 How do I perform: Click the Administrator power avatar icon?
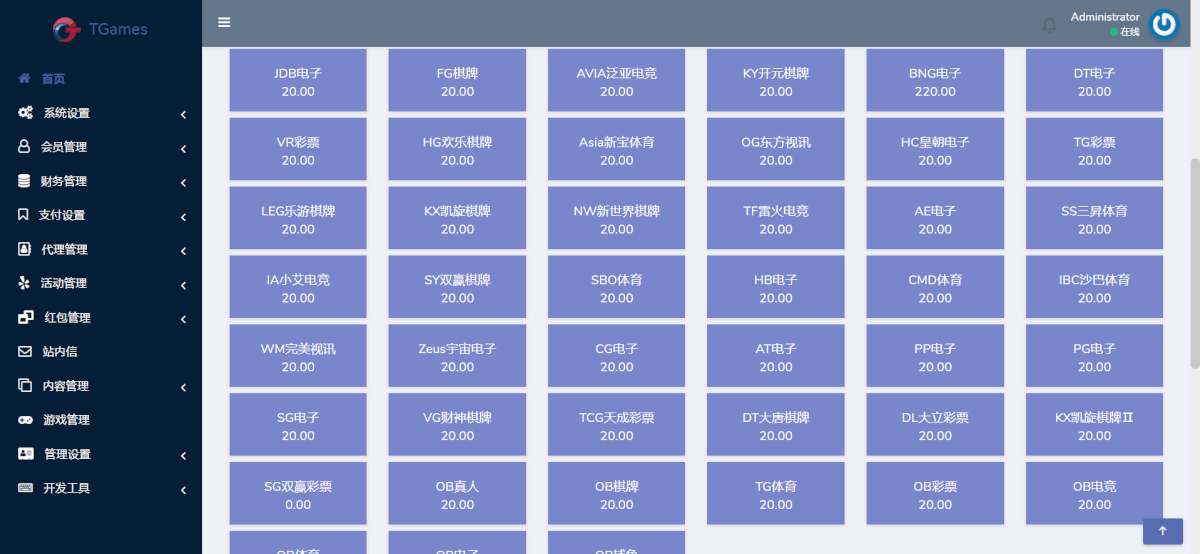point(1164,25)
